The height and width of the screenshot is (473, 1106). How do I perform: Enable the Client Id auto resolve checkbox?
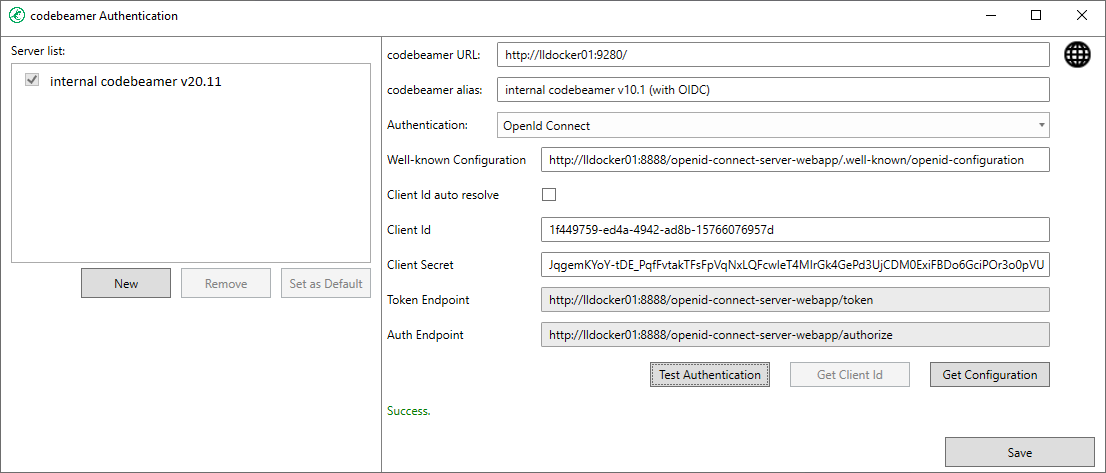[549, 195]
